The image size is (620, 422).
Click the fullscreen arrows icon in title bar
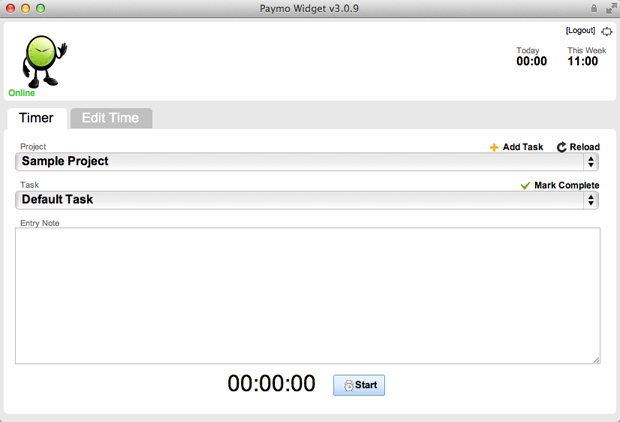(x=611, y=8)
